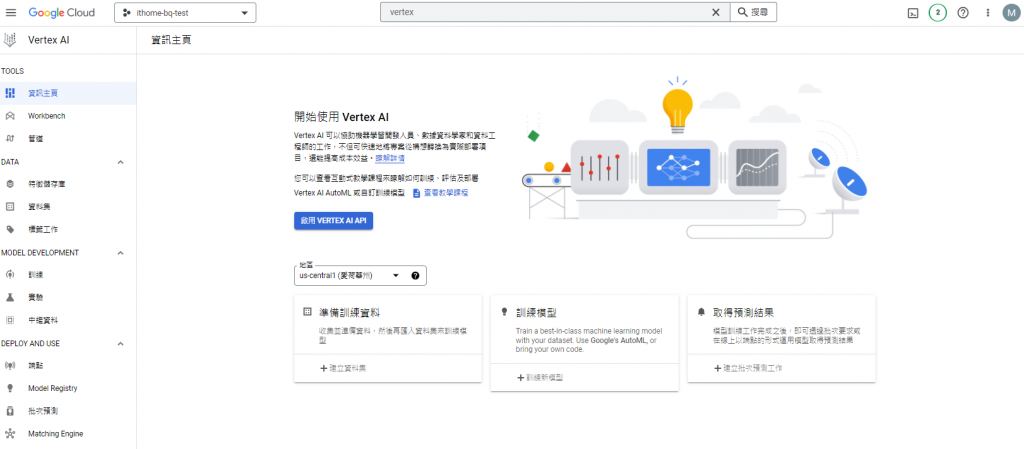
Task: Open the notifications badge showing 2
Action: tap(938, 12)
